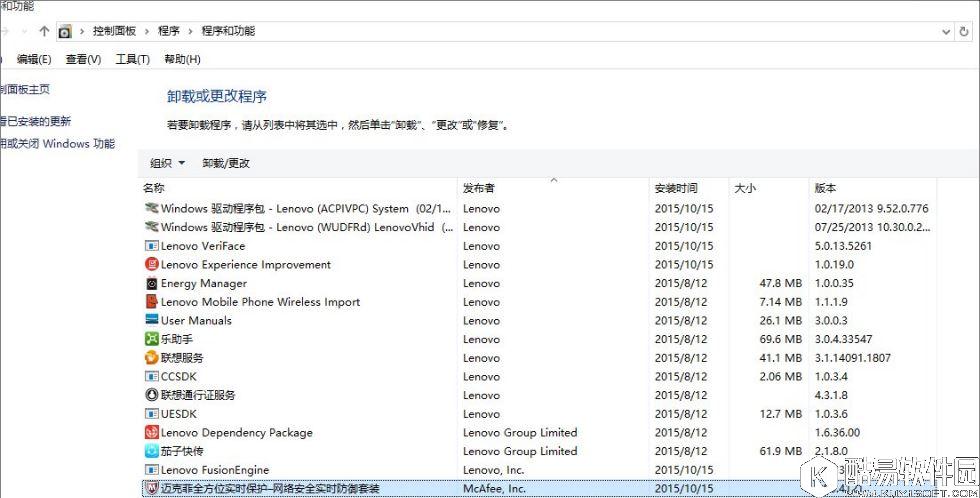Screen dimensions: 980x498
Task: Select the Lenovo Dependency Package name
Action: pos(236,432)
